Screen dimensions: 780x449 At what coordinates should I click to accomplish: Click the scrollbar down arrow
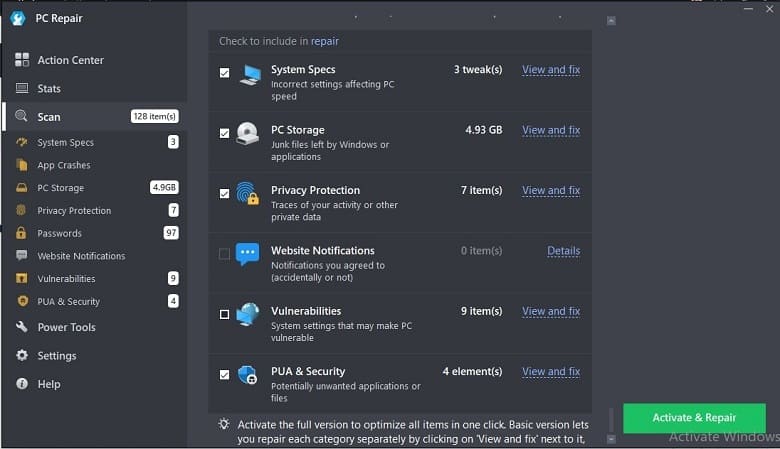point(611,439)
